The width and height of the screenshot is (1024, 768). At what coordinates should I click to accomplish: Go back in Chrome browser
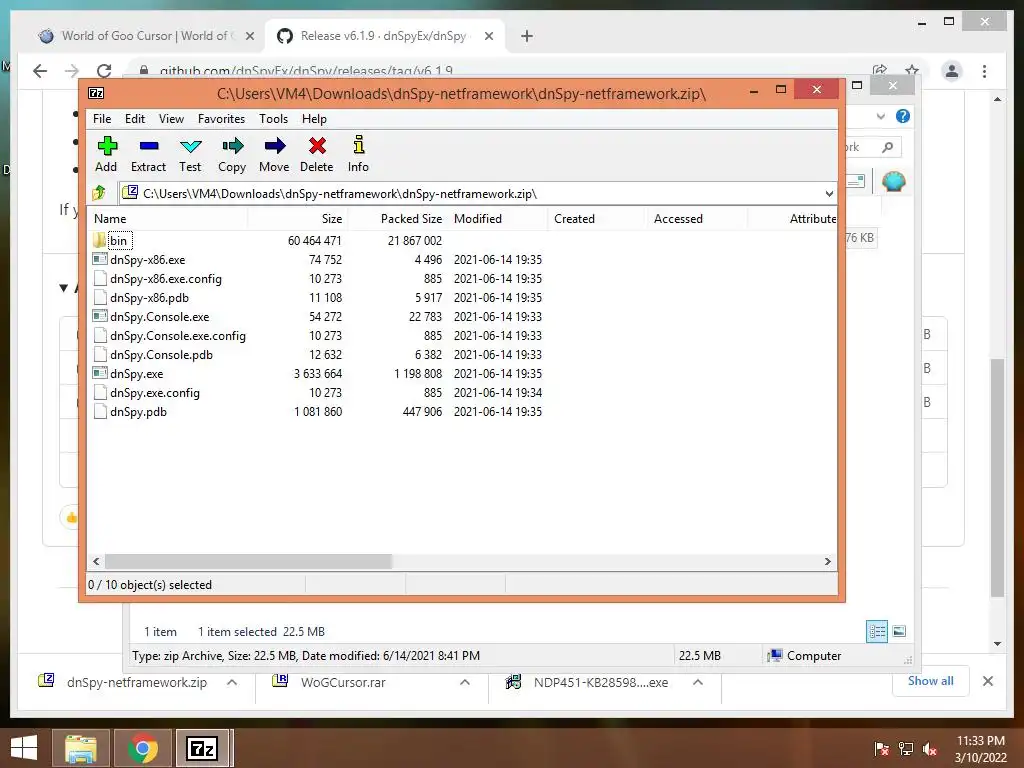click(40, 71)
